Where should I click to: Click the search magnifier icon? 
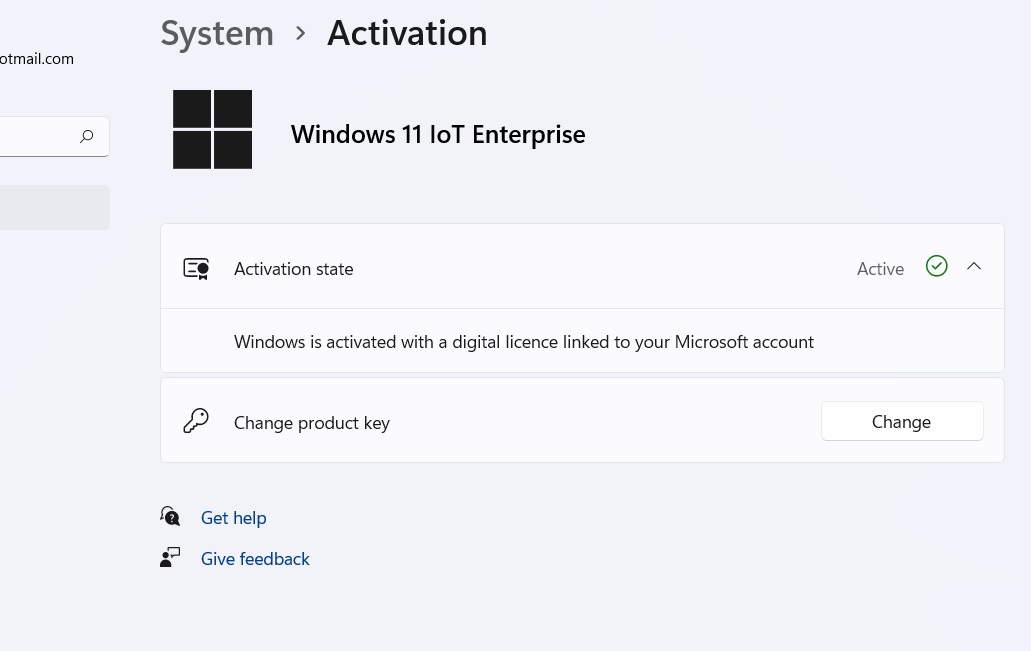87,137
